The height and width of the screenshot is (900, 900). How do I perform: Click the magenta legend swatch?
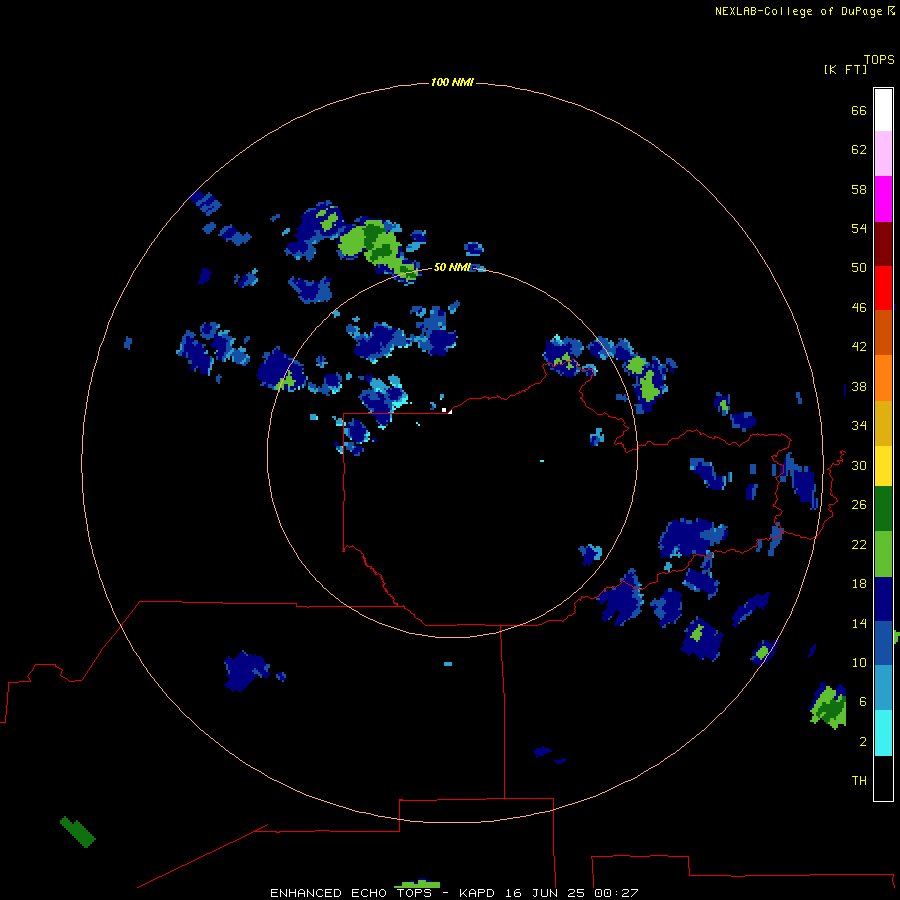click(x=883, y=199)
